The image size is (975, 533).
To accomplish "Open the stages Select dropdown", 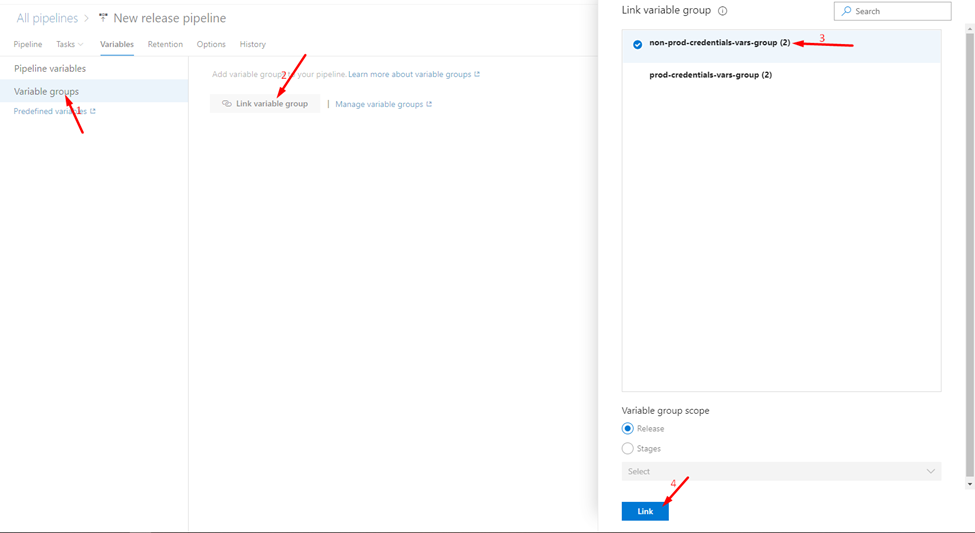I will click(781, 471).
